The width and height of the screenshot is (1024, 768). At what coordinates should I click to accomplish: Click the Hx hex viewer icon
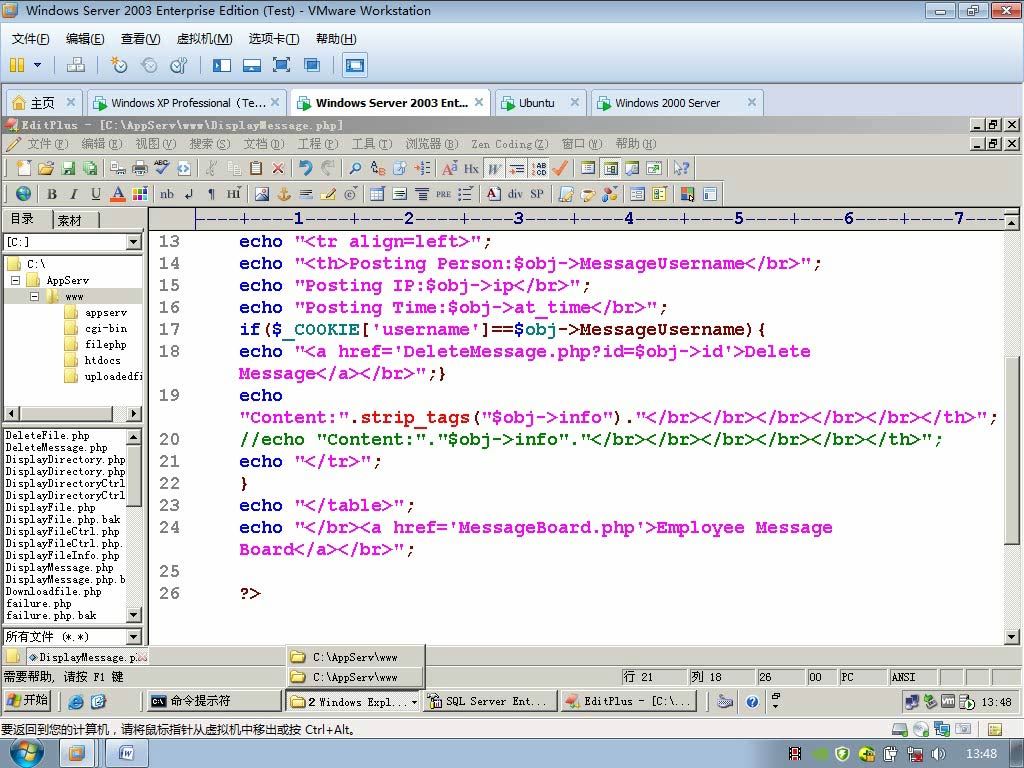coord(471,168)
